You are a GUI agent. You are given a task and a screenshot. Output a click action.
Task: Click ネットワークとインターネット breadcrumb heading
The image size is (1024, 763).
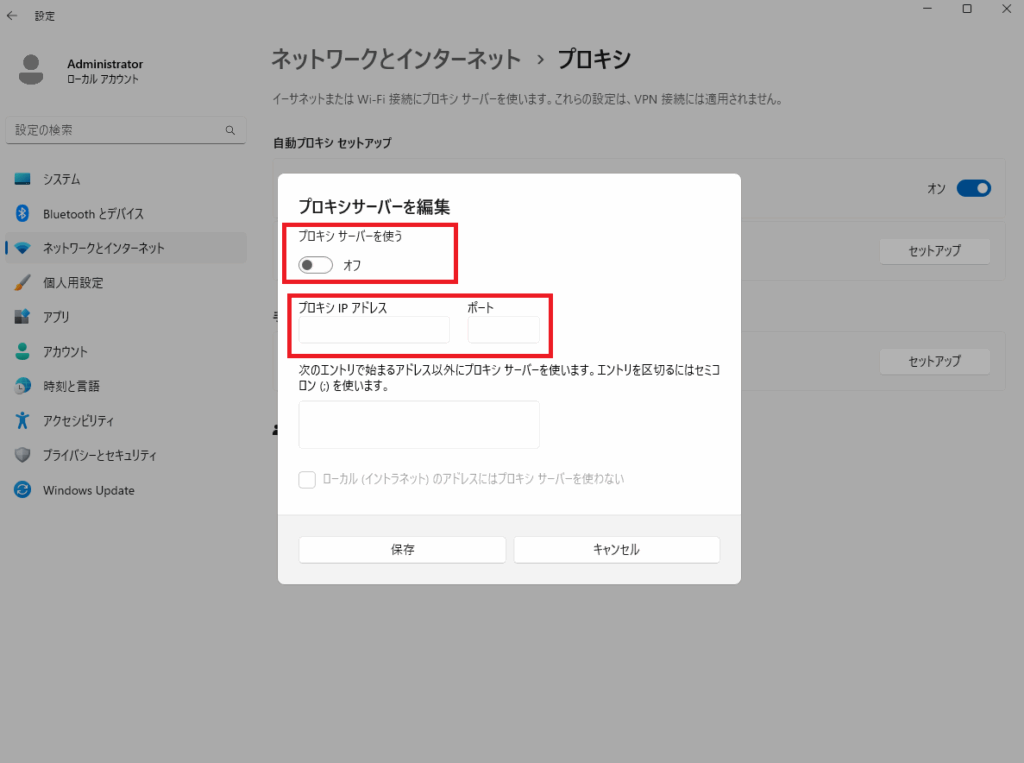coord(395,59)
